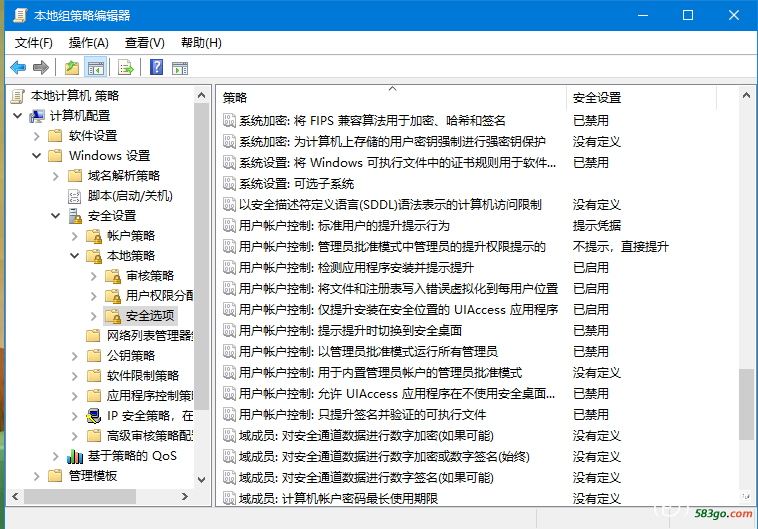This screenshot has width=758, height=529.
Task: Click the 本地计算机 策略 root icon
Action: tap(18, 96)
